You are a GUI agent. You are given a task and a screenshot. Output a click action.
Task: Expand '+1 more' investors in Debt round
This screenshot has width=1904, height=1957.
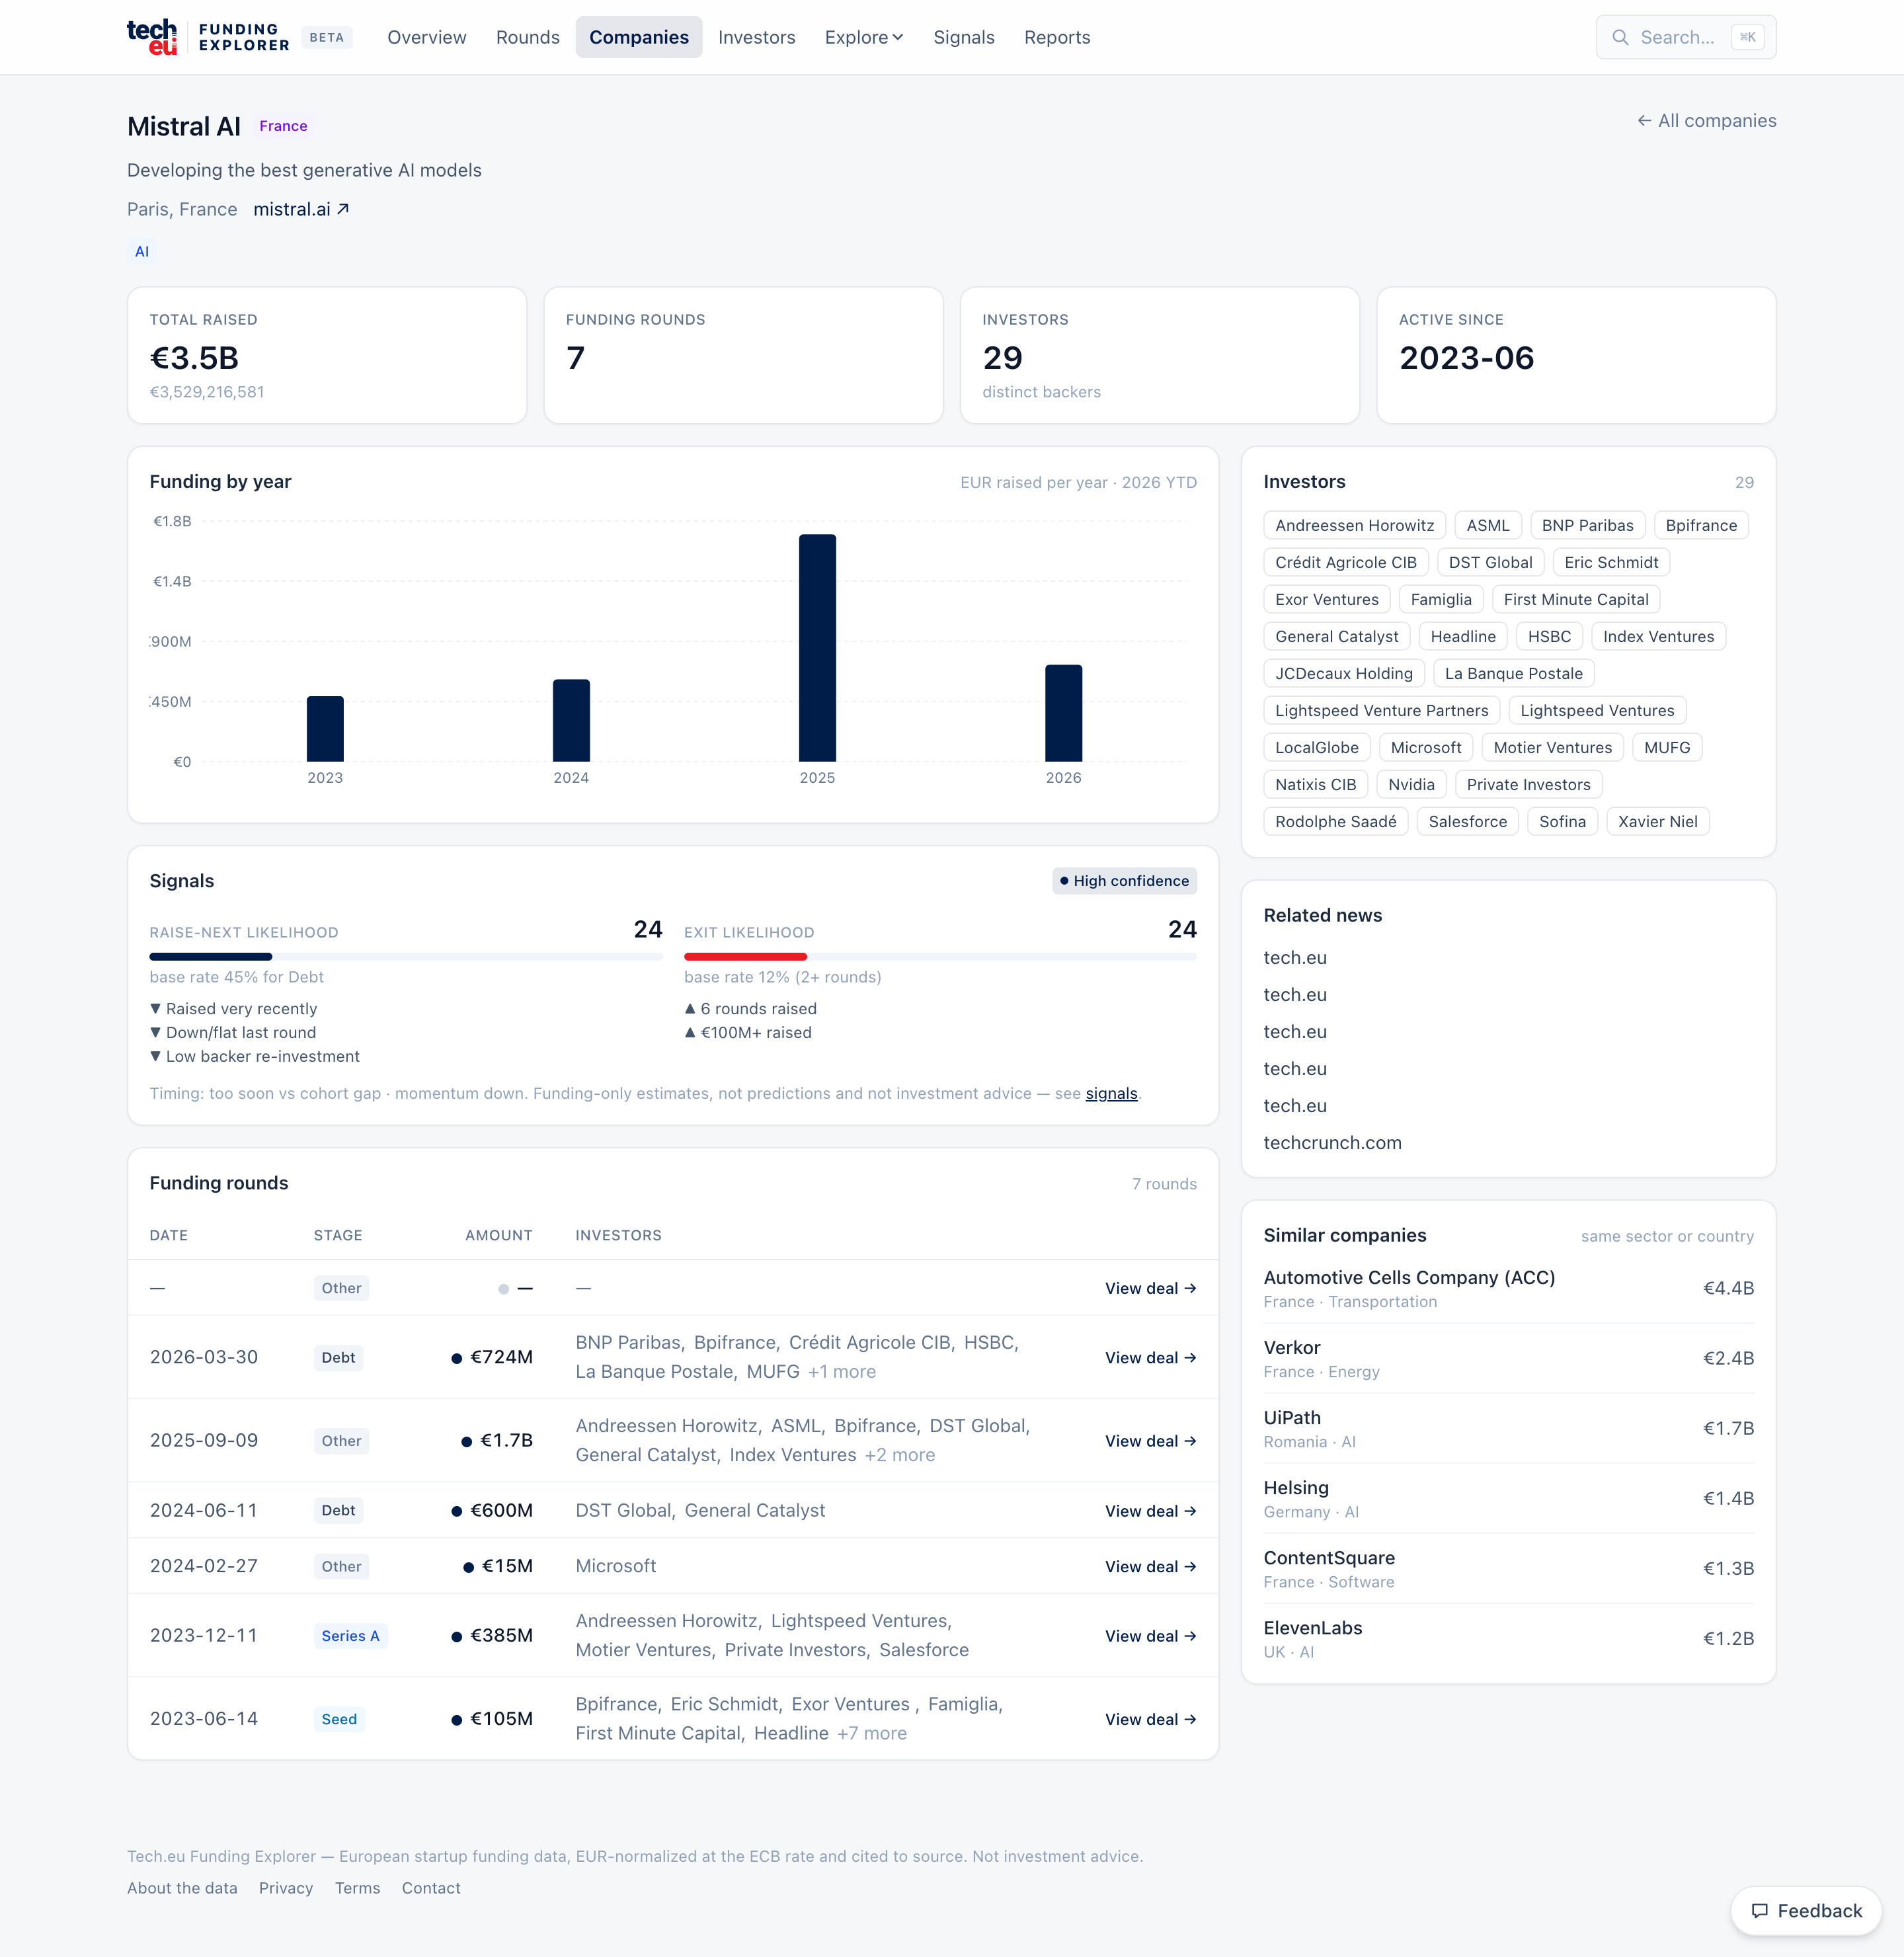841,1371
